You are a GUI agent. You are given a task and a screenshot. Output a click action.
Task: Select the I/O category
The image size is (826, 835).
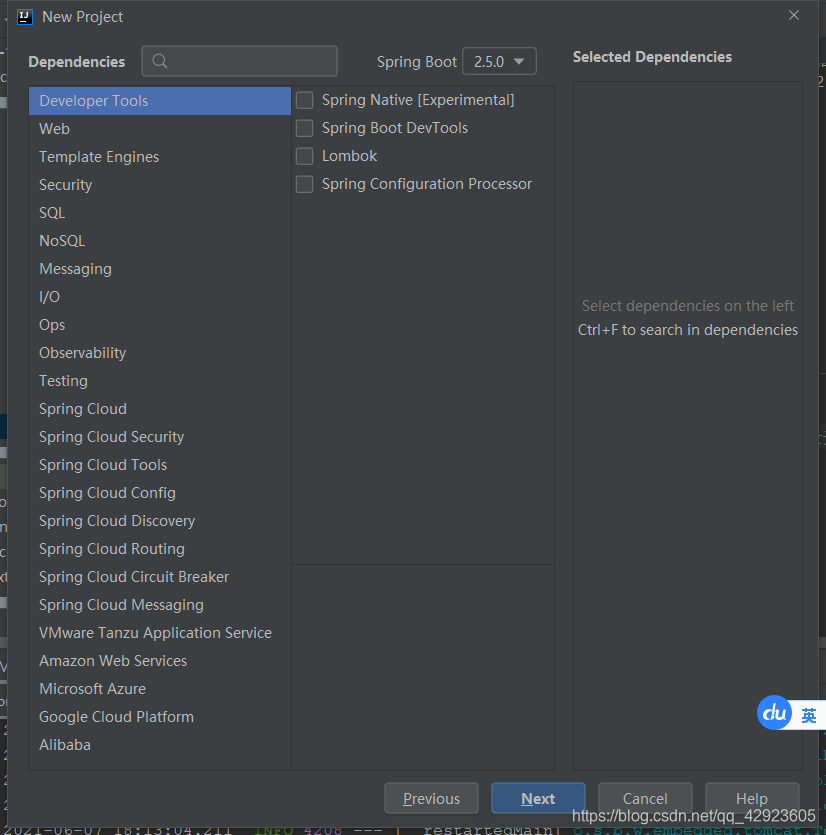160,297
